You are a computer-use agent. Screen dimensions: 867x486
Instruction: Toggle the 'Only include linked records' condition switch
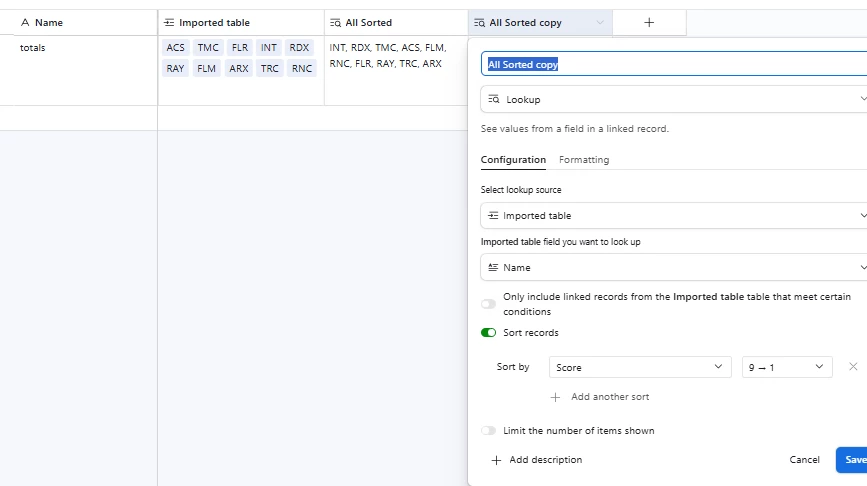click(x=488, y=304)
